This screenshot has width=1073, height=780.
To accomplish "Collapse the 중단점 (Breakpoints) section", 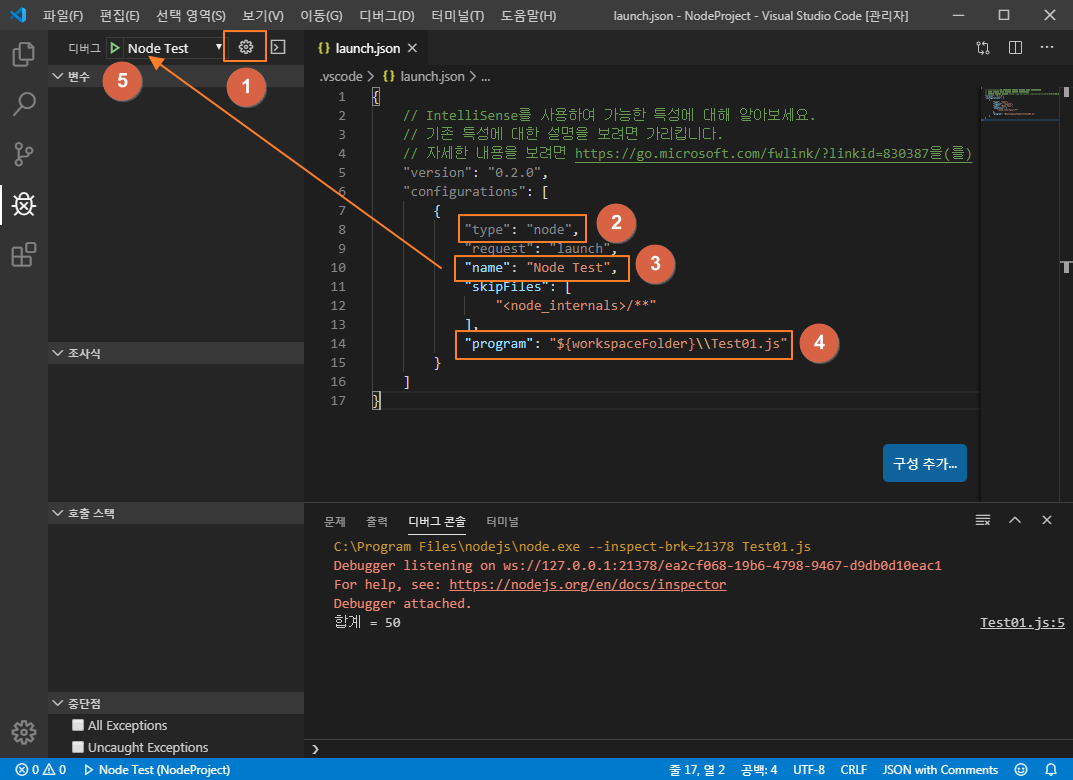I will coord(176,703).
